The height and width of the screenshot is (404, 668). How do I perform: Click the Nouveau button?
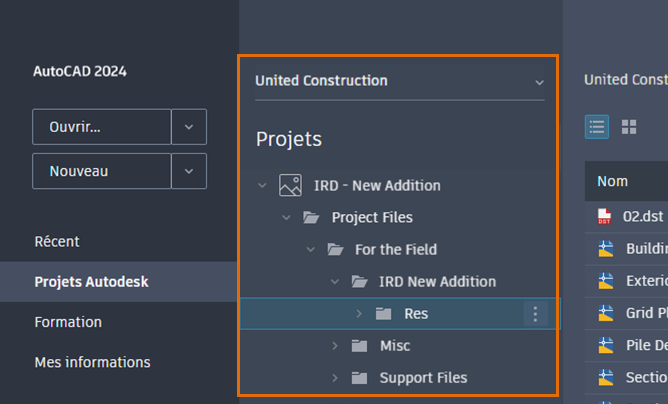point(102,171)
